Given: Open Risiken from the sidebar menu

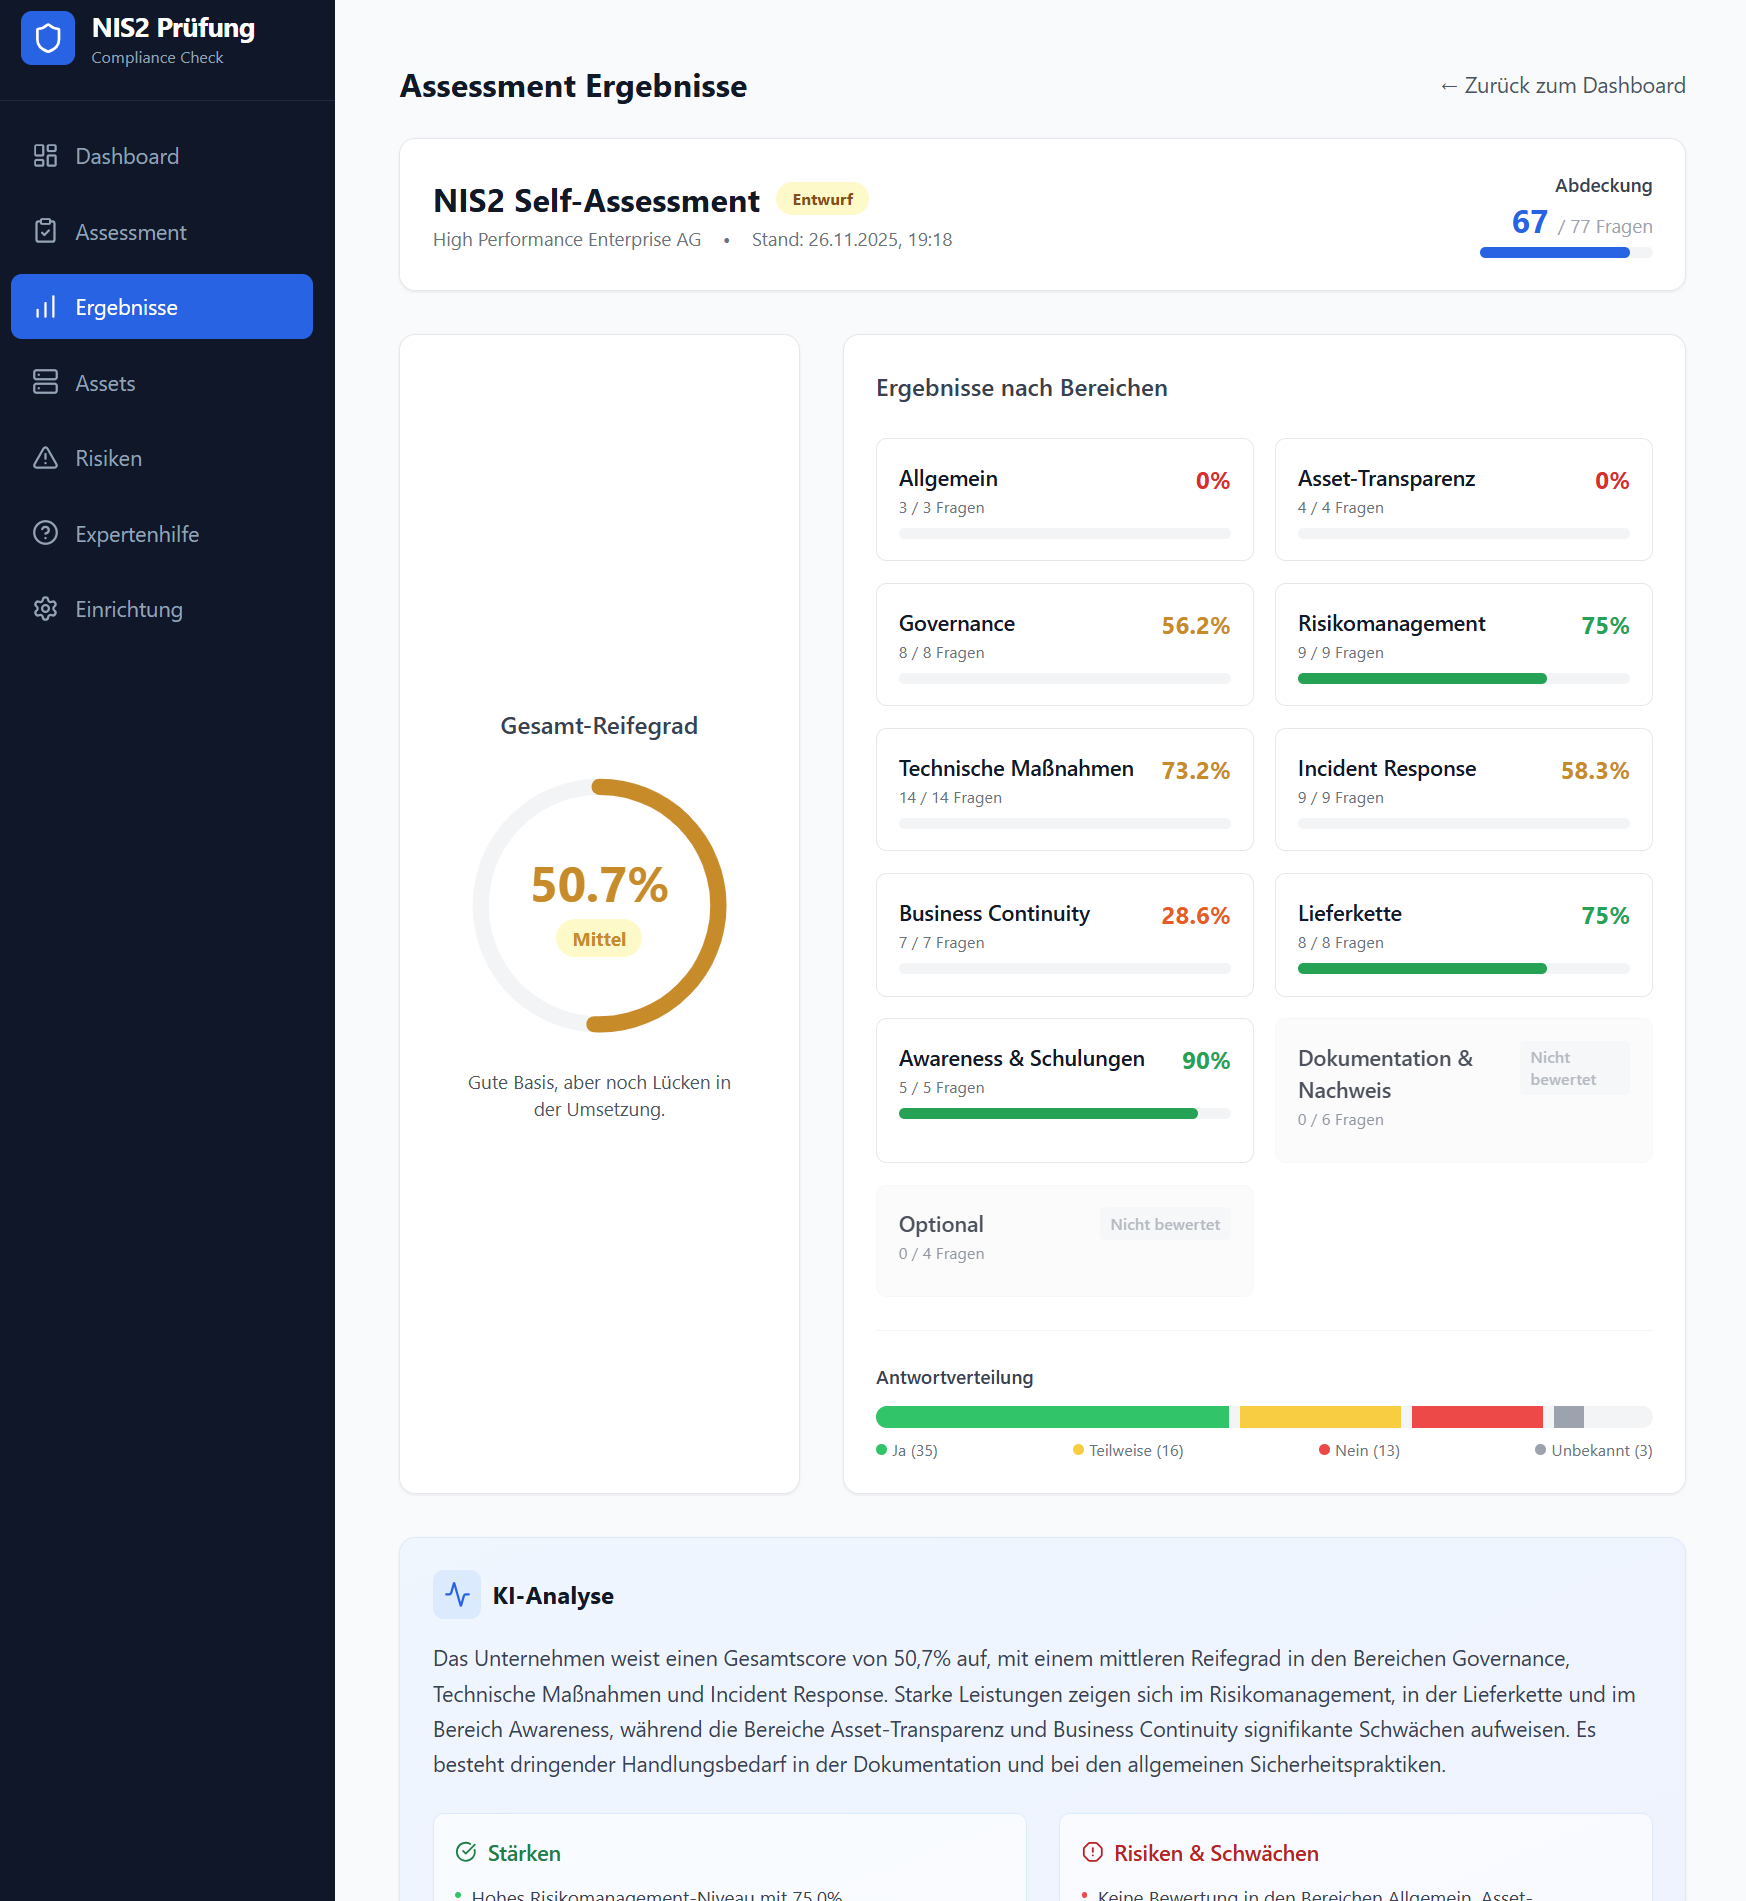Looking at the screenshot, I should click(108, 458).
